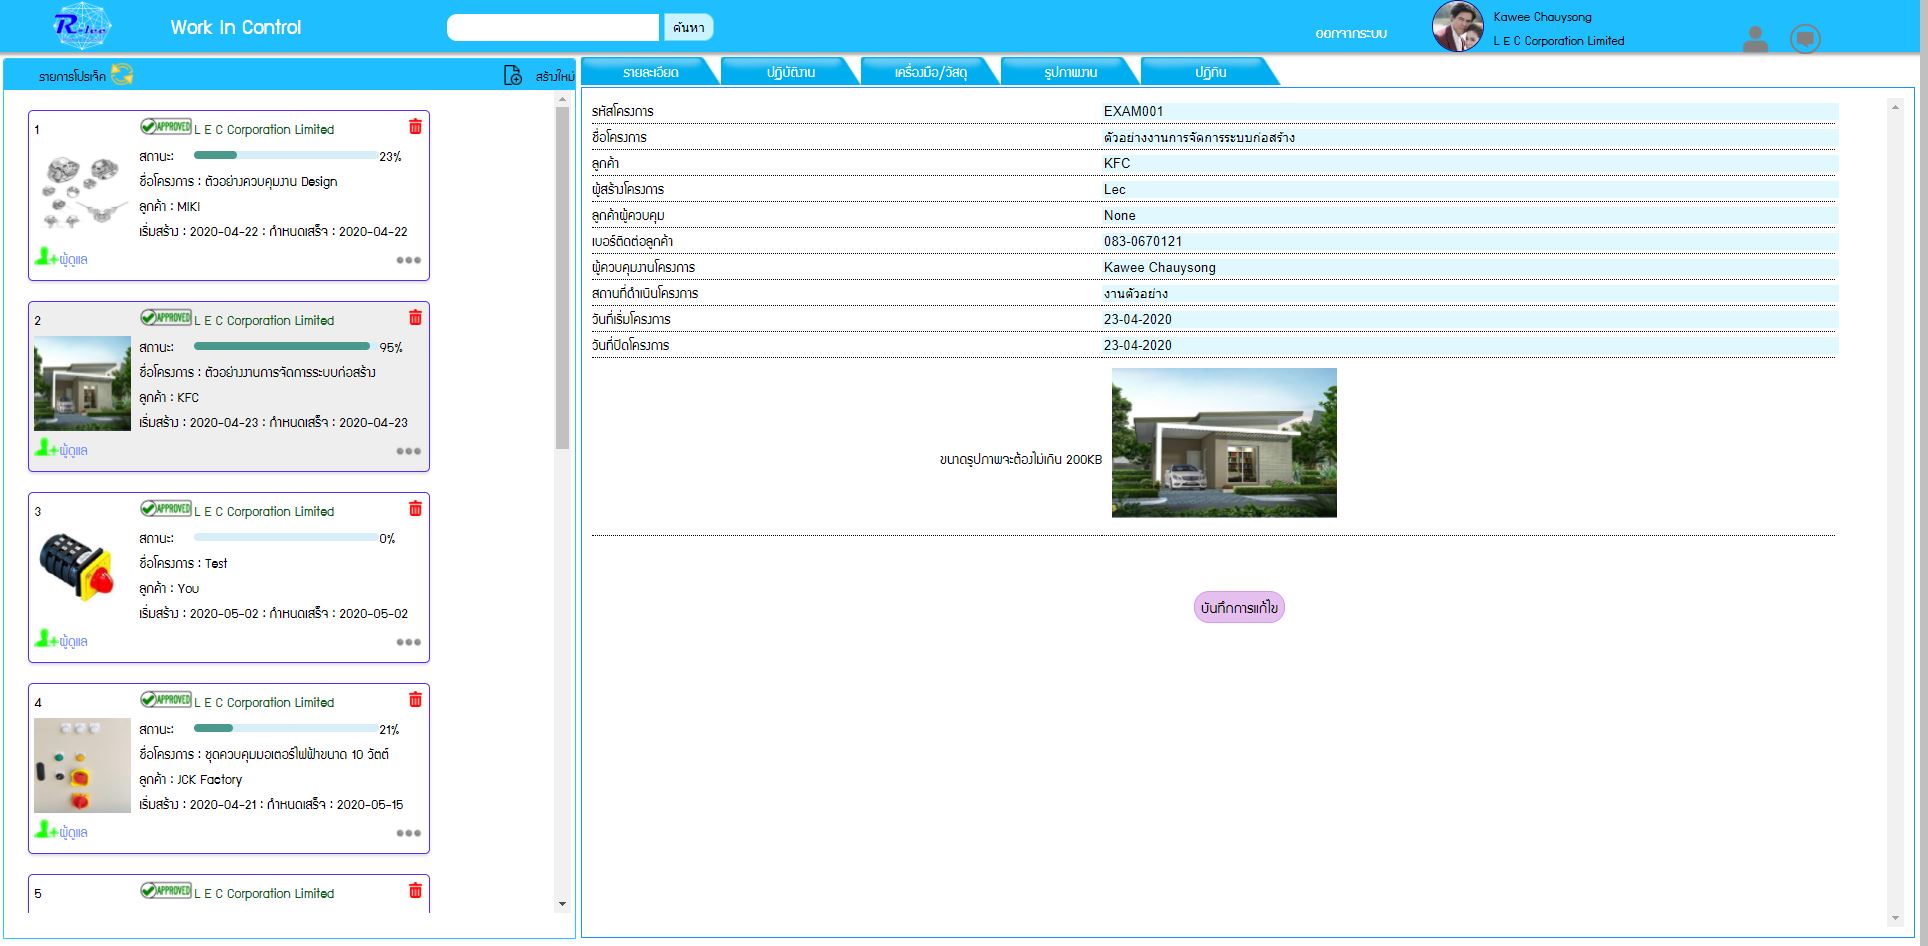The width and height of the screenshot is (1928, 946).
Task: Click project 1 progress bar at 23%
Action: [x=285, y=155]
